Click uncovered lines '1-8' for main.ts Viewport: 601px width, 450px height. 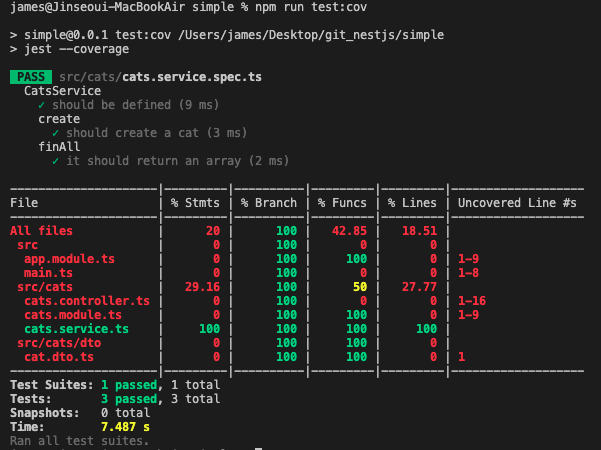[x=468, y=273]
